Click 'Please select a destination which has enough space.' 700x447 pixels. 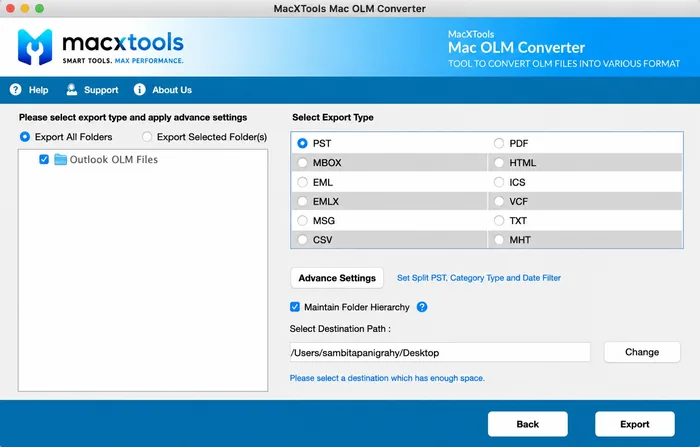coord(387,378)
